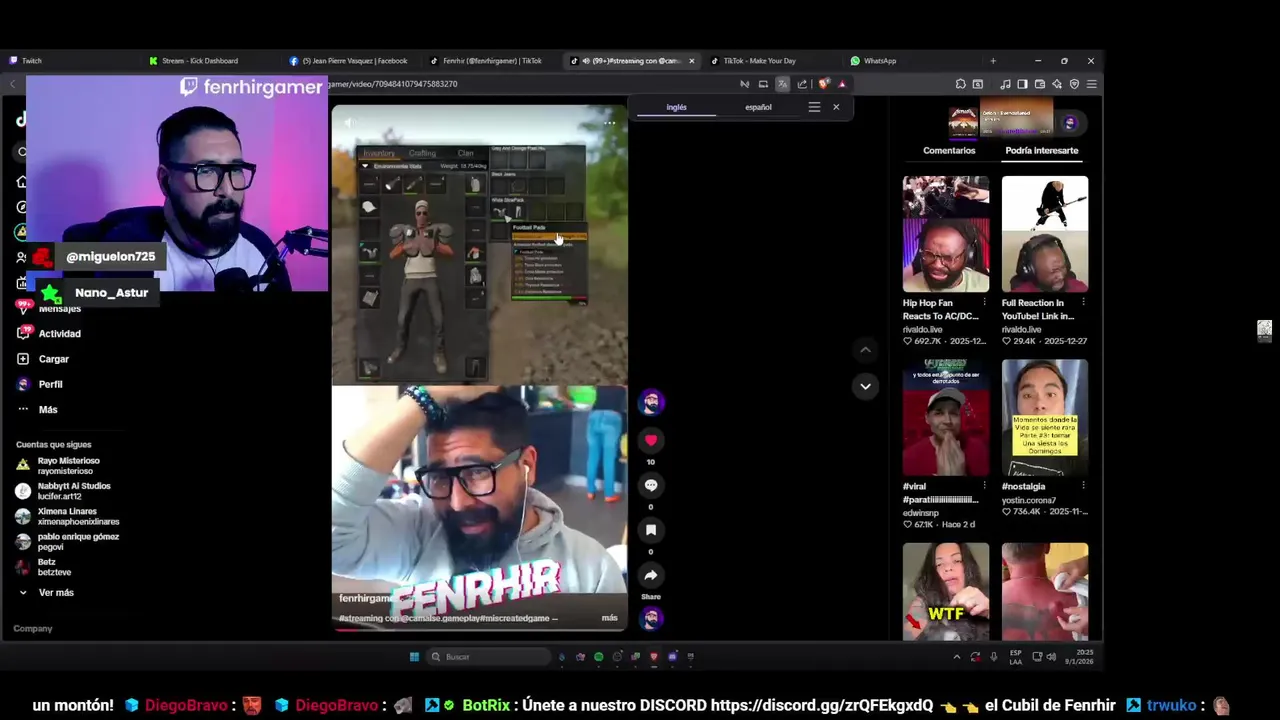Bookmark the video with the save icon
The image size is (1280, 720).
tap(651, 530)
